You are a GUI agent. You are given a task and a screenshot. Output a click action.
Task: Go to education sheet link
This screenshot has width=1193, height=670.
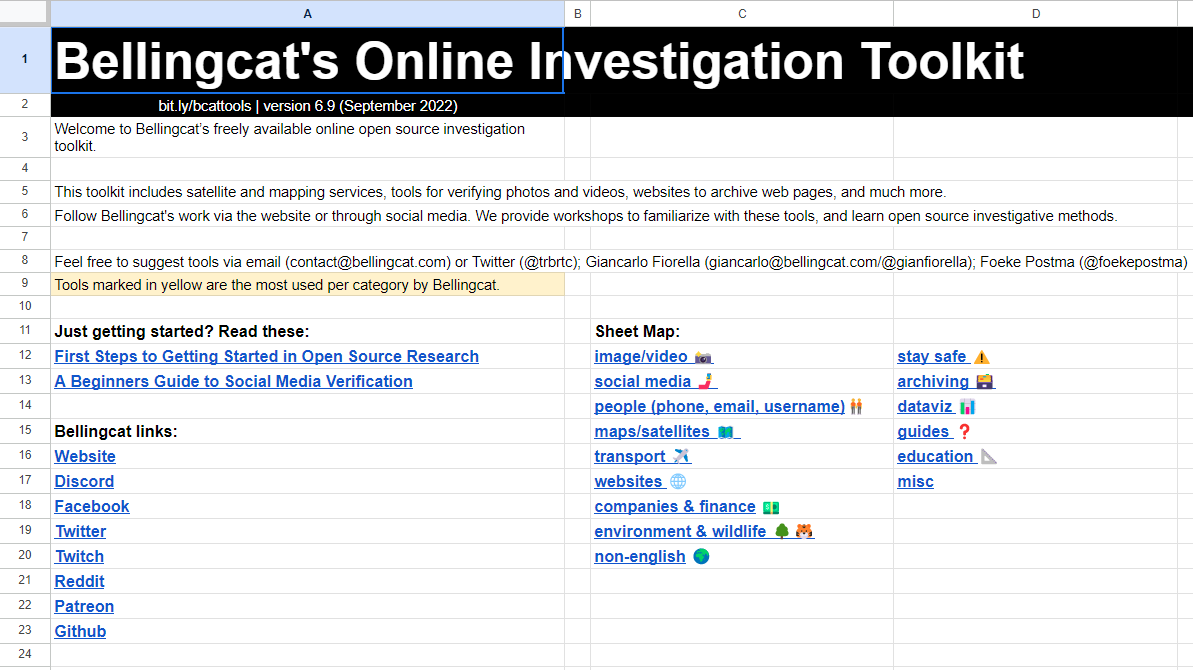[936, 457]
